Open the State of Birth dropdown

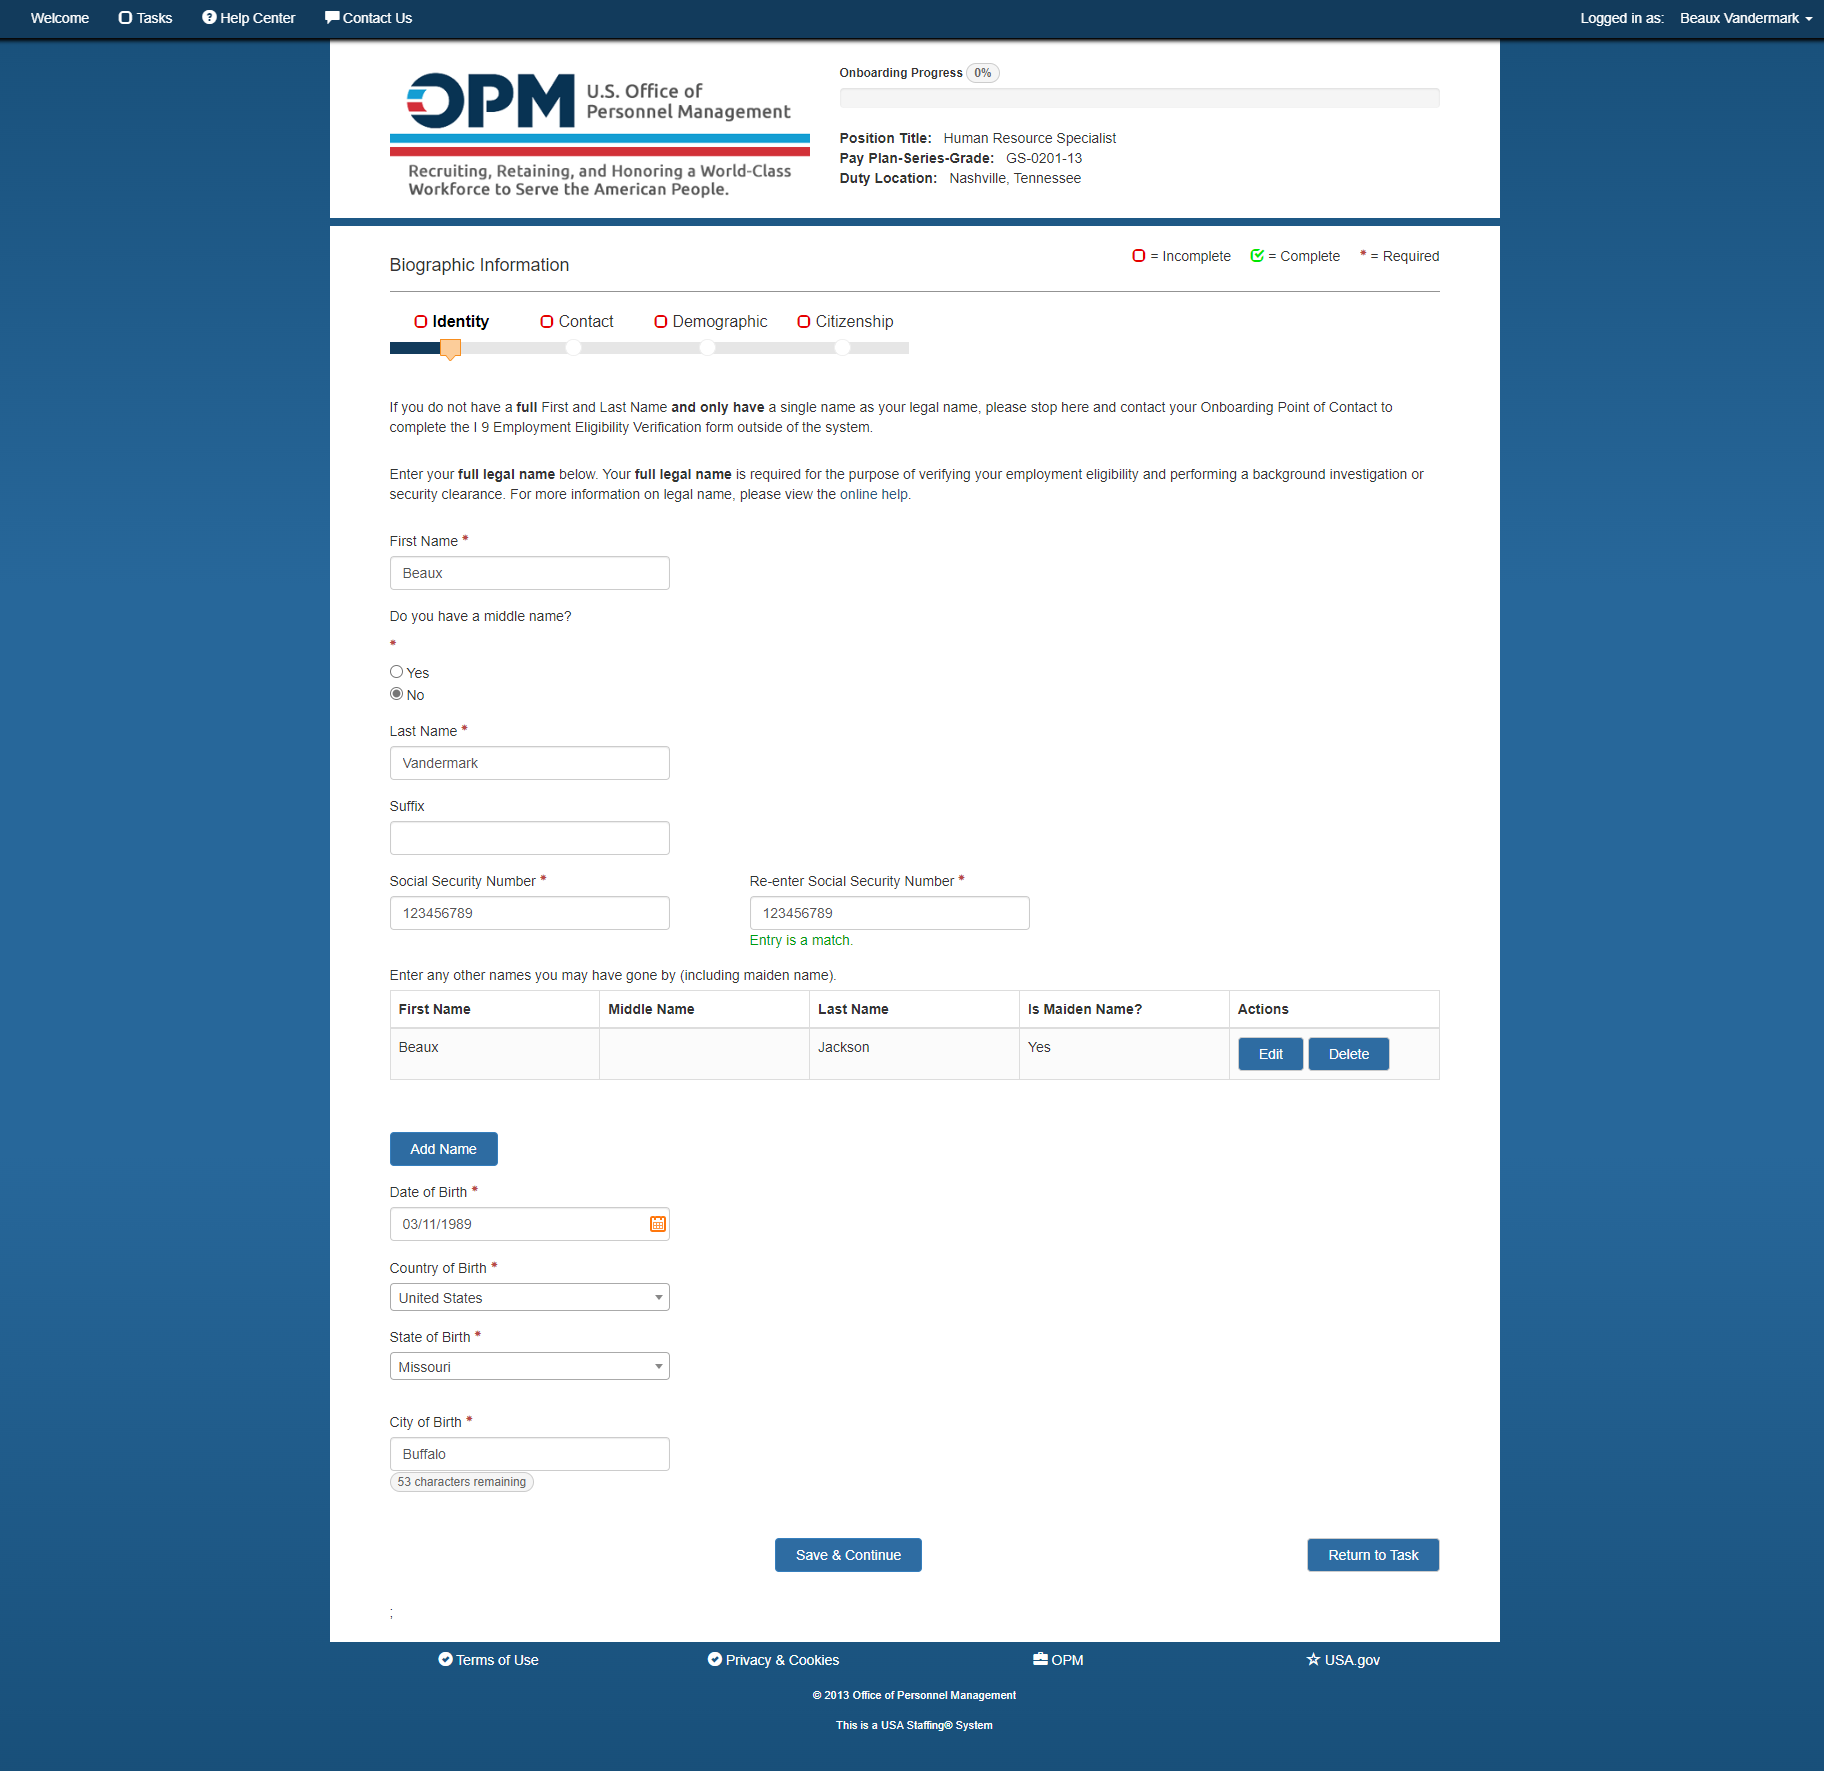(x=529, y=1366)
